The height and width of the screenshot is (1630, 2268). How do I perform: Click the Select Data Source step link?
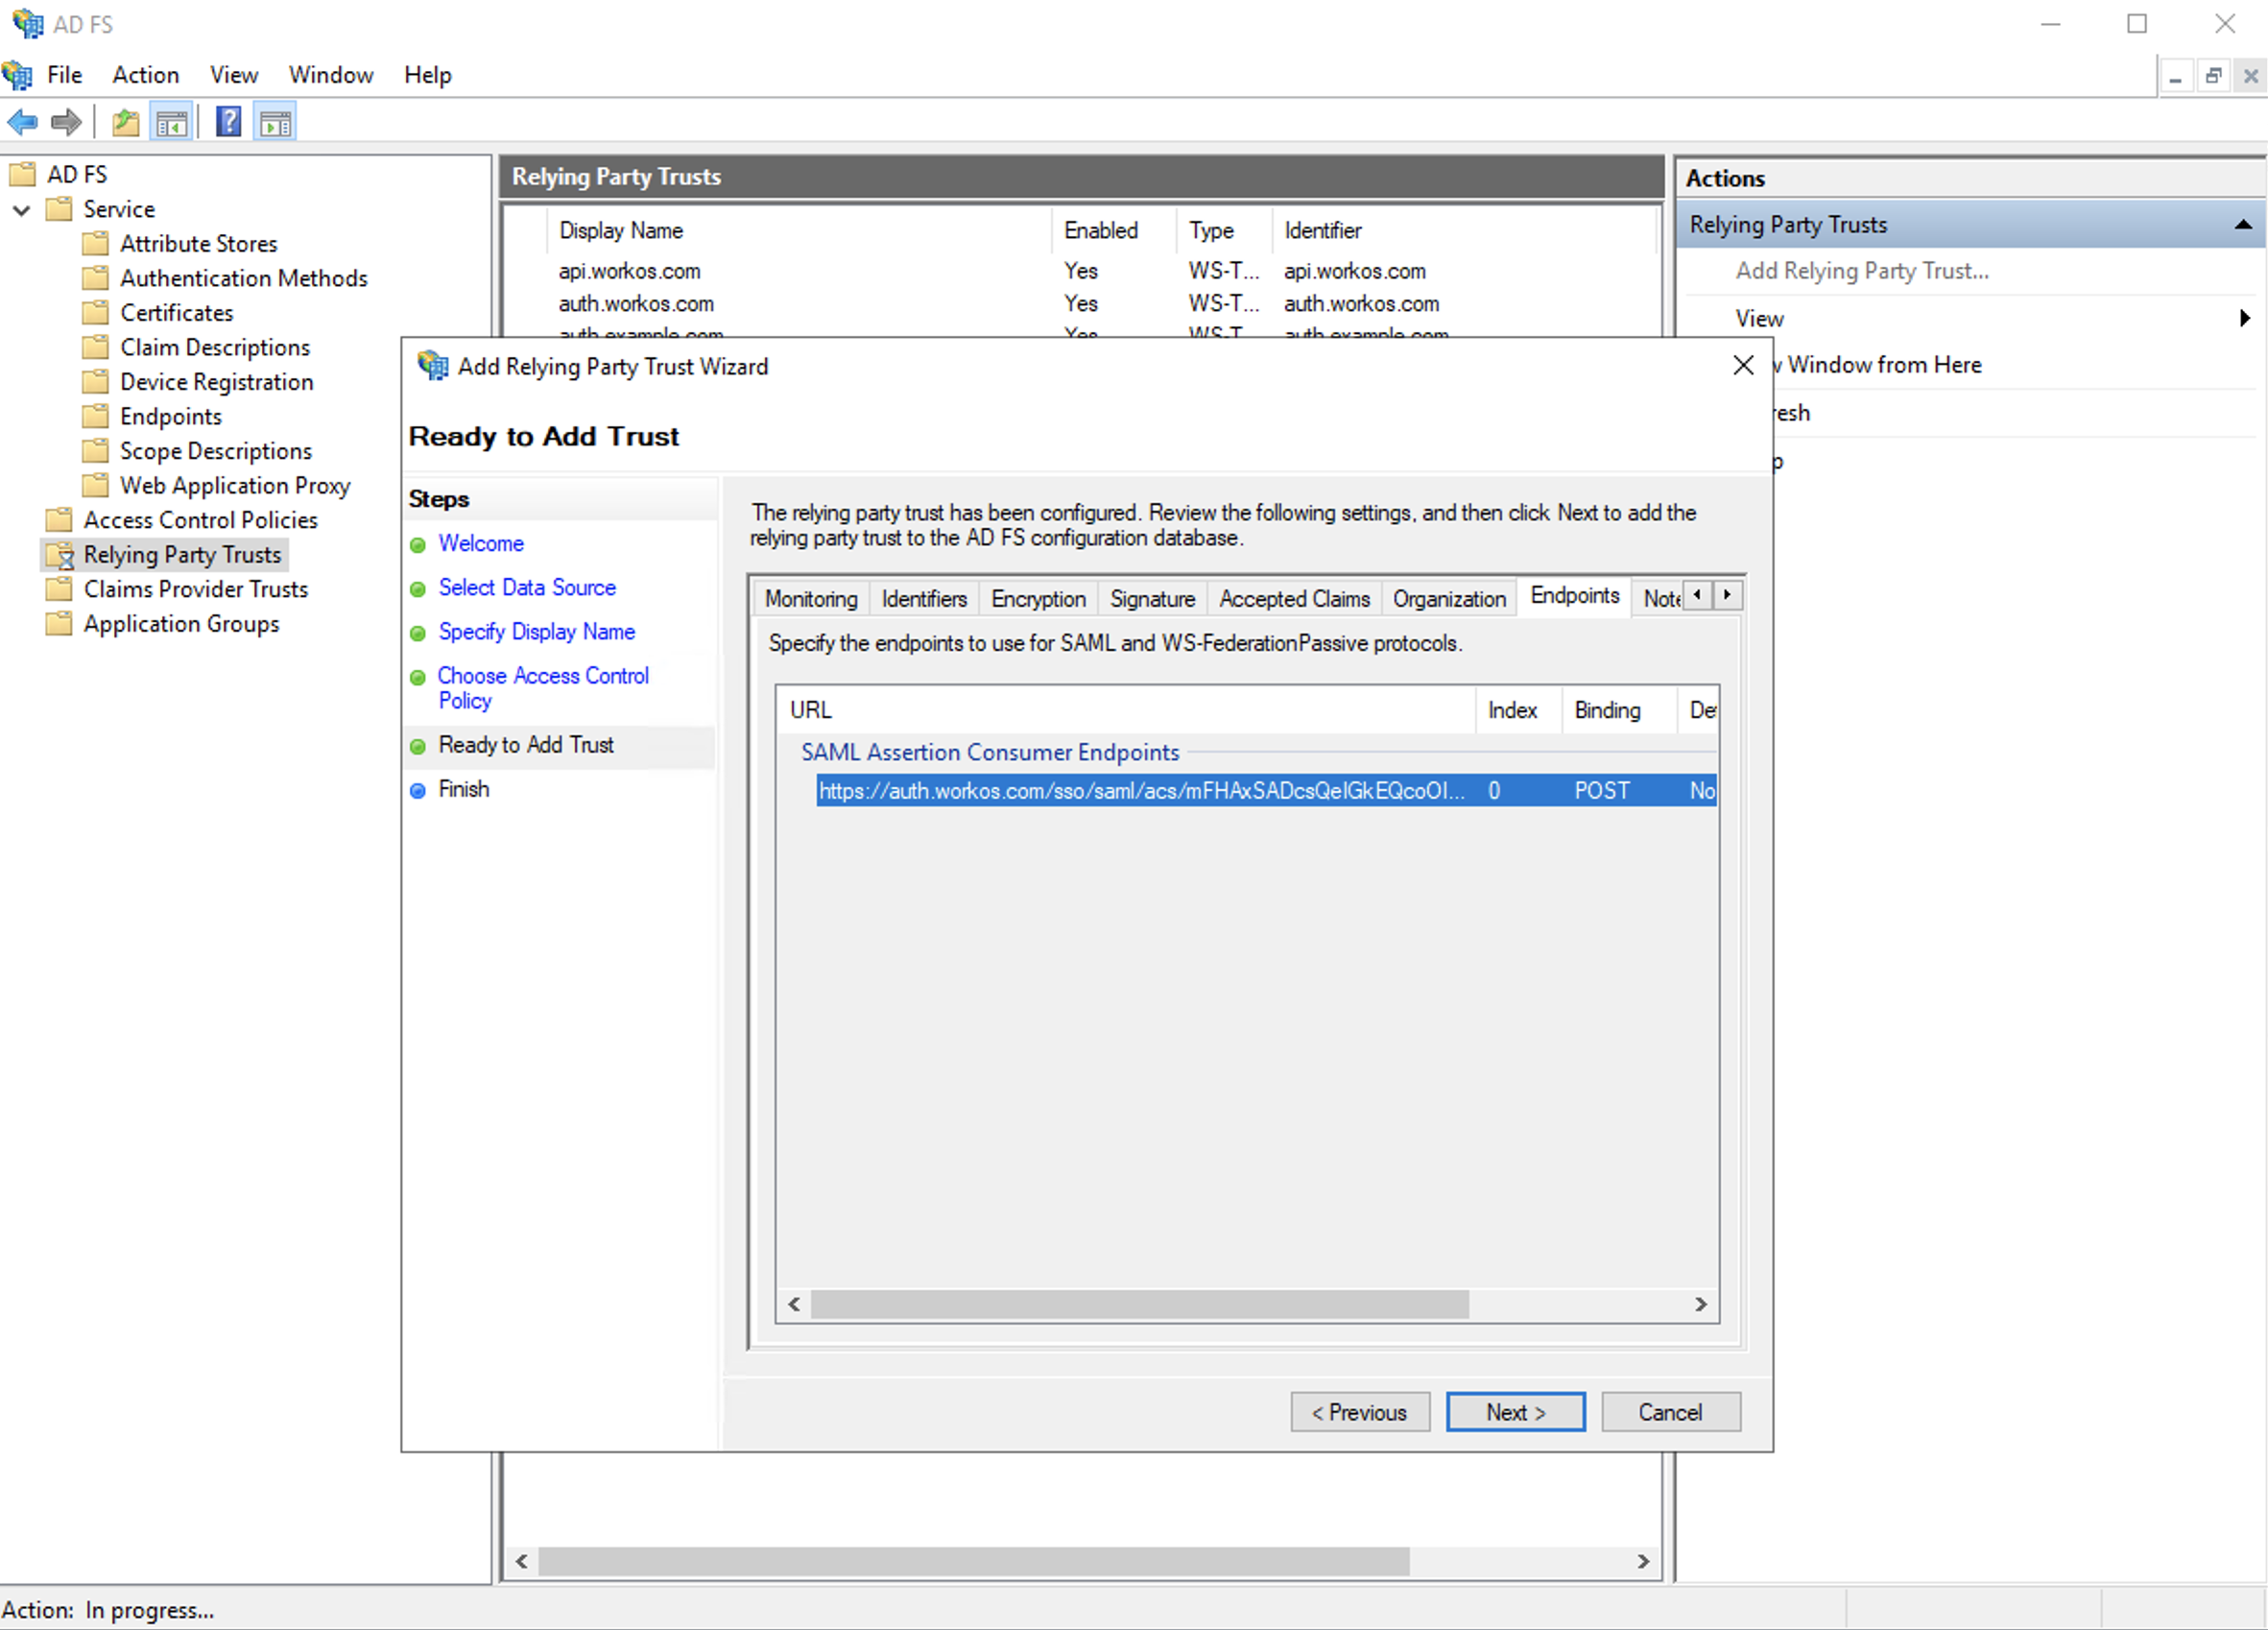coord(527,587)
